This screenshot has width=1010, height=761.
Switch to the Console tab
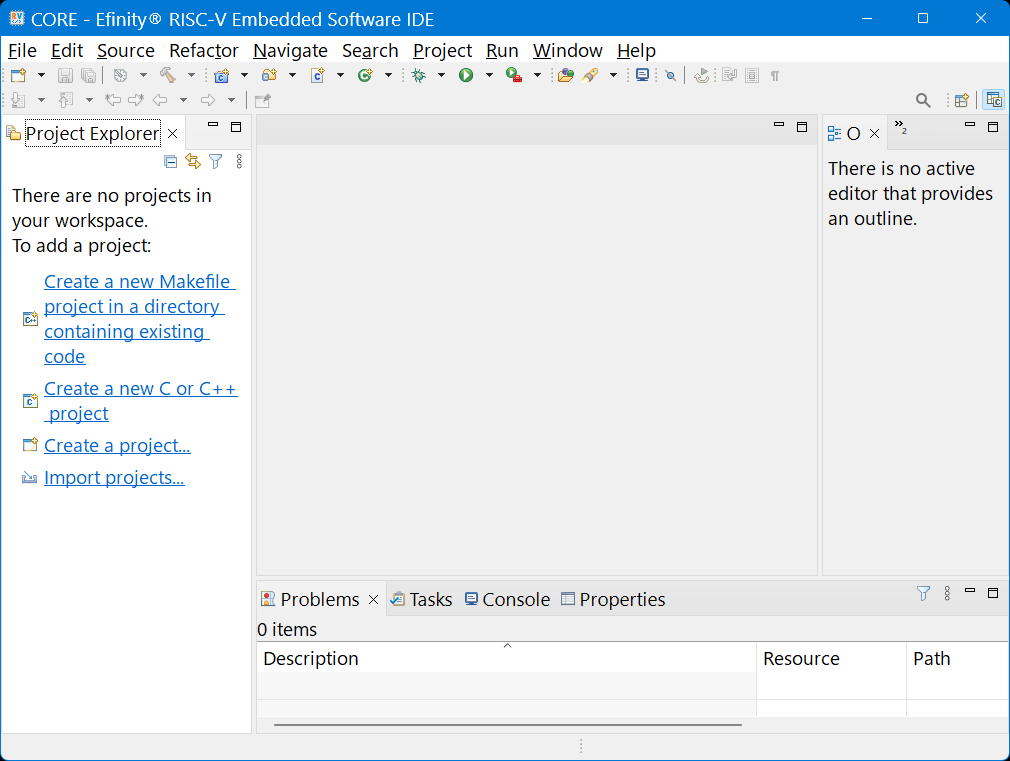click(x=506, y=599)
